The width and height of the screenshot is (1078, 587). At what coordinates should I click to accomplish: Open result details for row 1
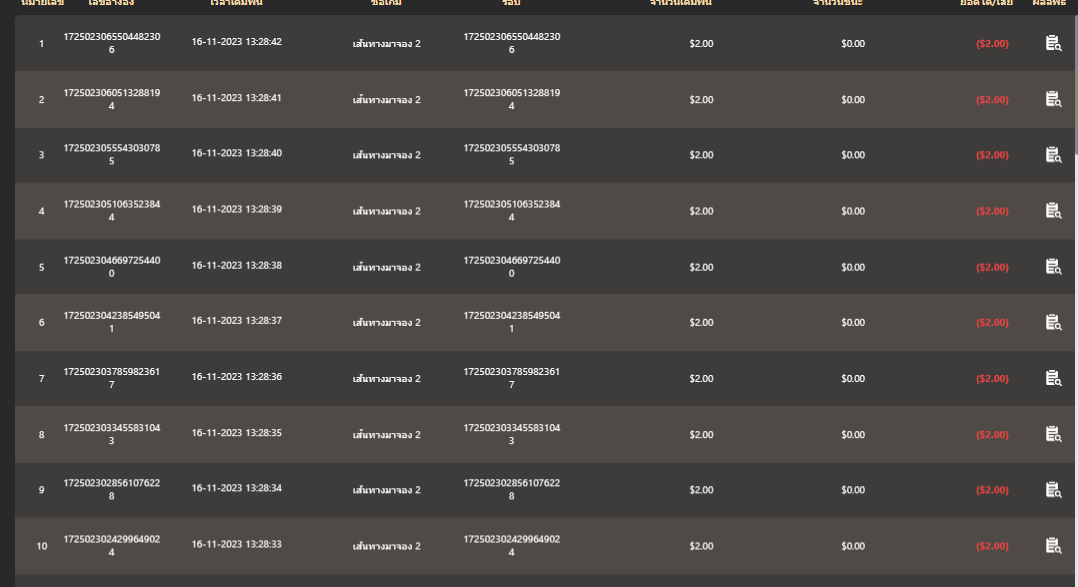[1052, 44]
